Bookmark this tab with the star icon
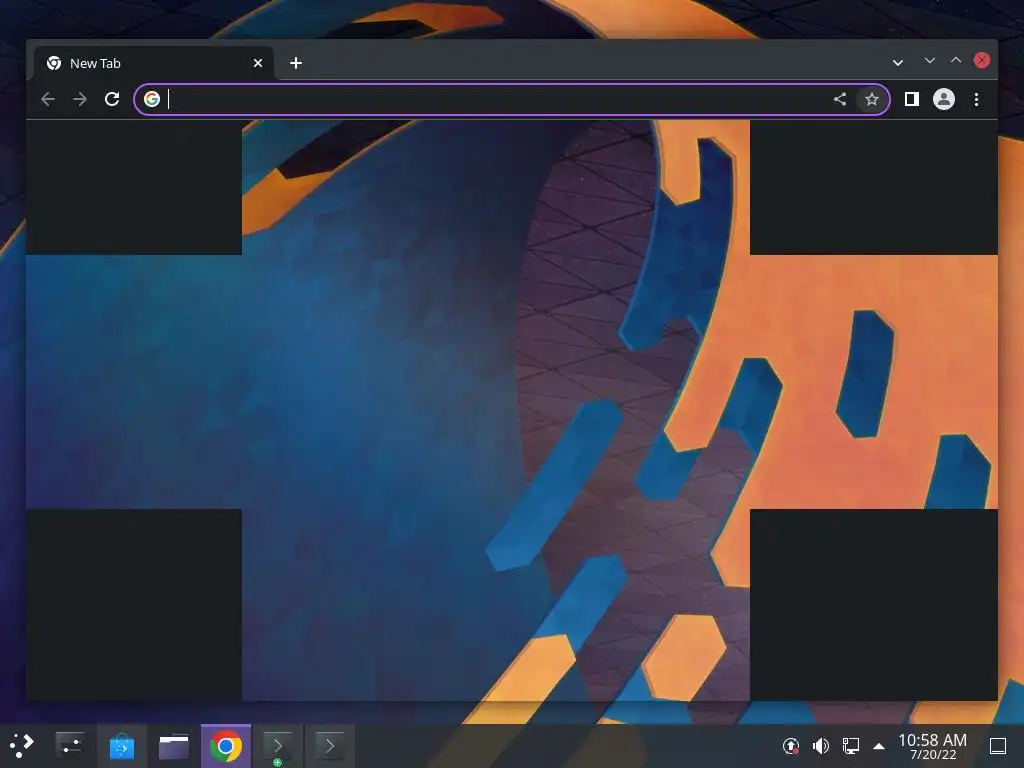 [x=872, y=99]
